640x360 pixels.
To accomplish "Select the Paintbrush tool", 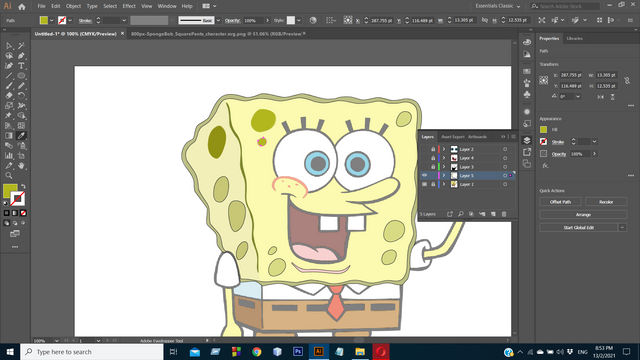I will (9, 86).
